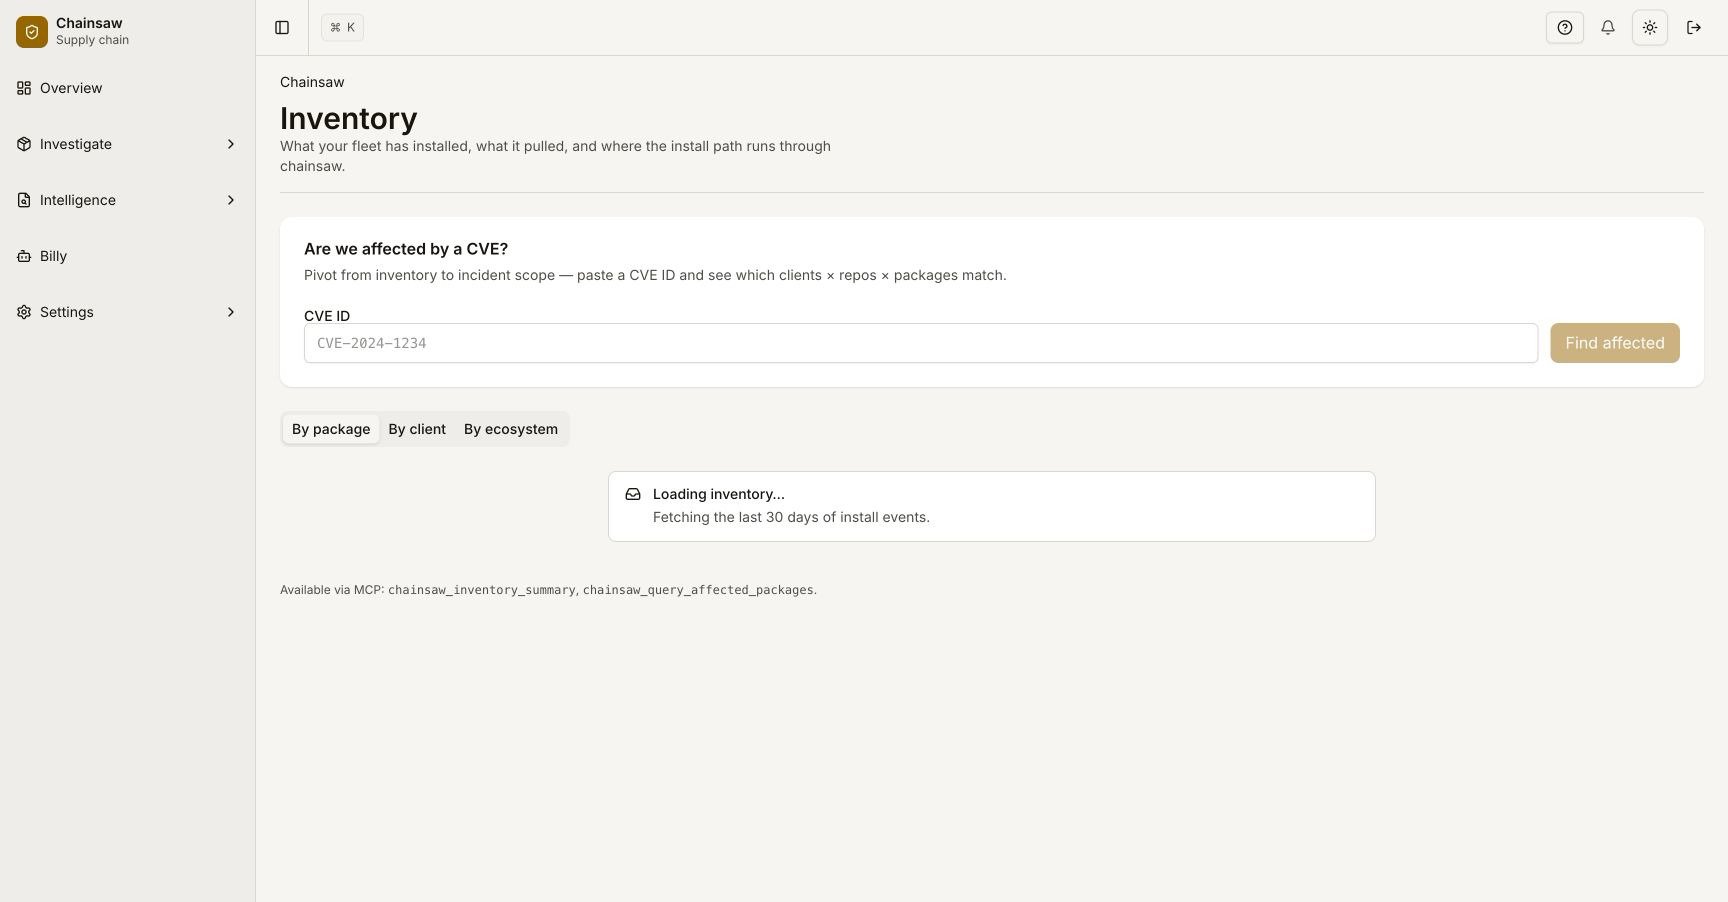Viewport: 1728px width, 902px height.
Task: Click the Overview grid icon
Action: (24, 88)
